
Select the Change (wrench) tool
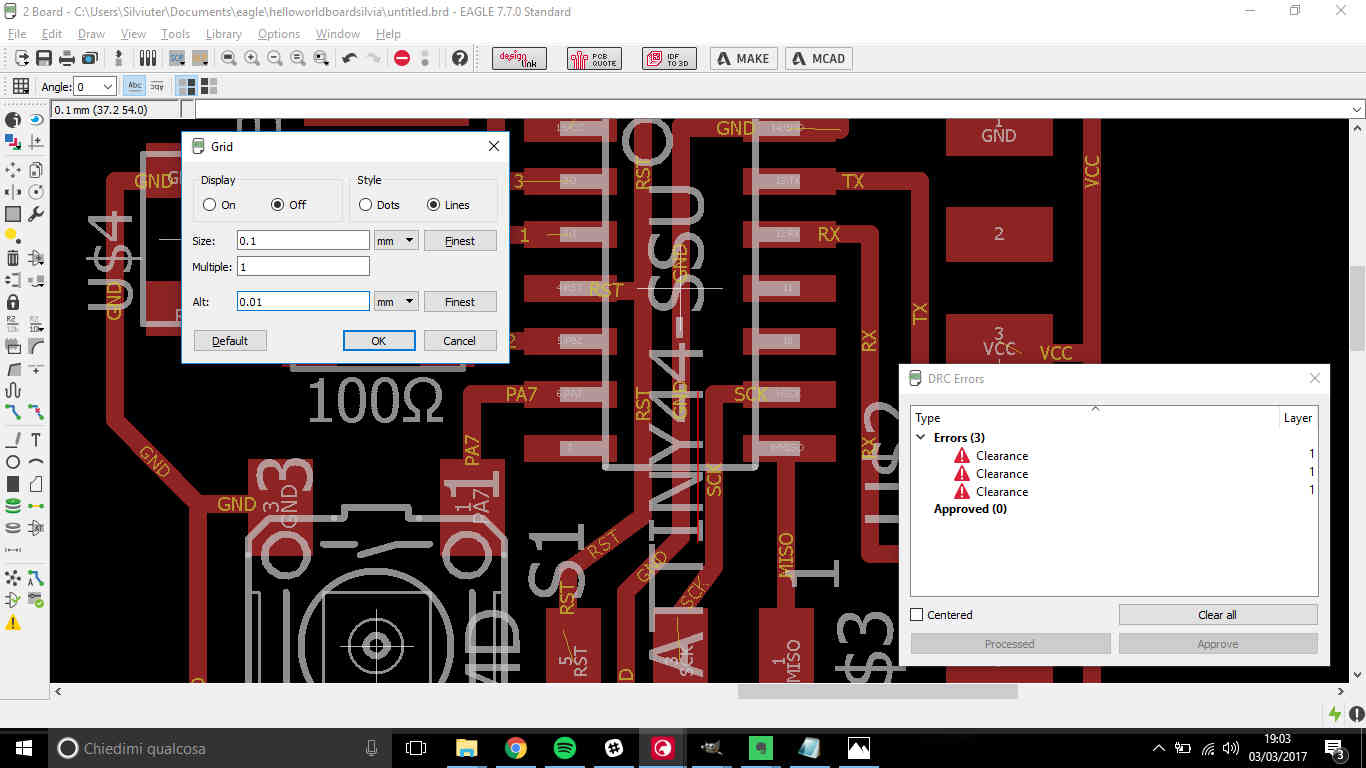36,214
